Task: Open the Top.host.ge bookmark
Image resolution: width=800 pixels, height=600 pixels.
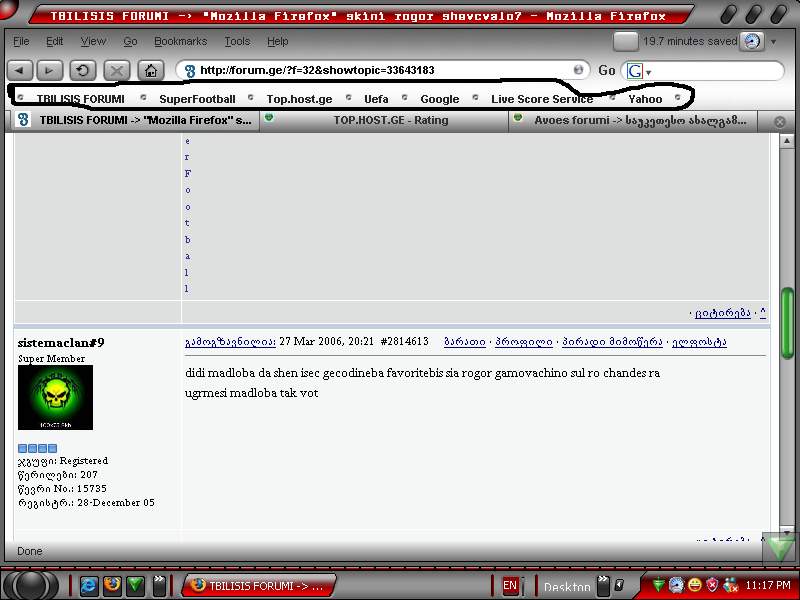Action: pos(299,99)
